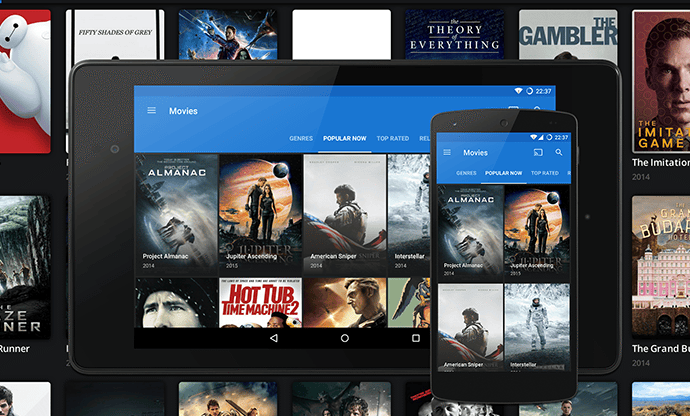Tap the Wi-Fi status icon on the phone
Viewport: 690px width, 416px height.
533,137
